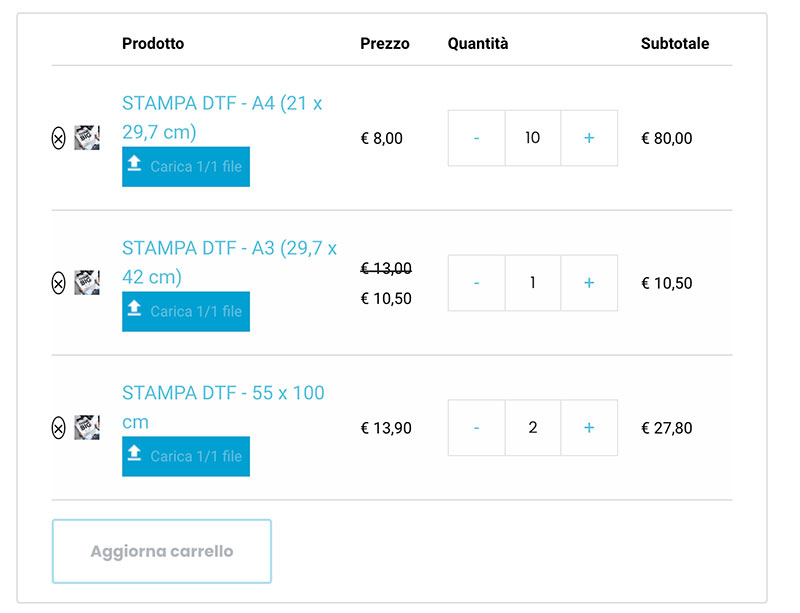Decrease quantity of STAMPA DTF 55 x 100
The width and height of the screenshot is (800, 613).
(476, 427)
